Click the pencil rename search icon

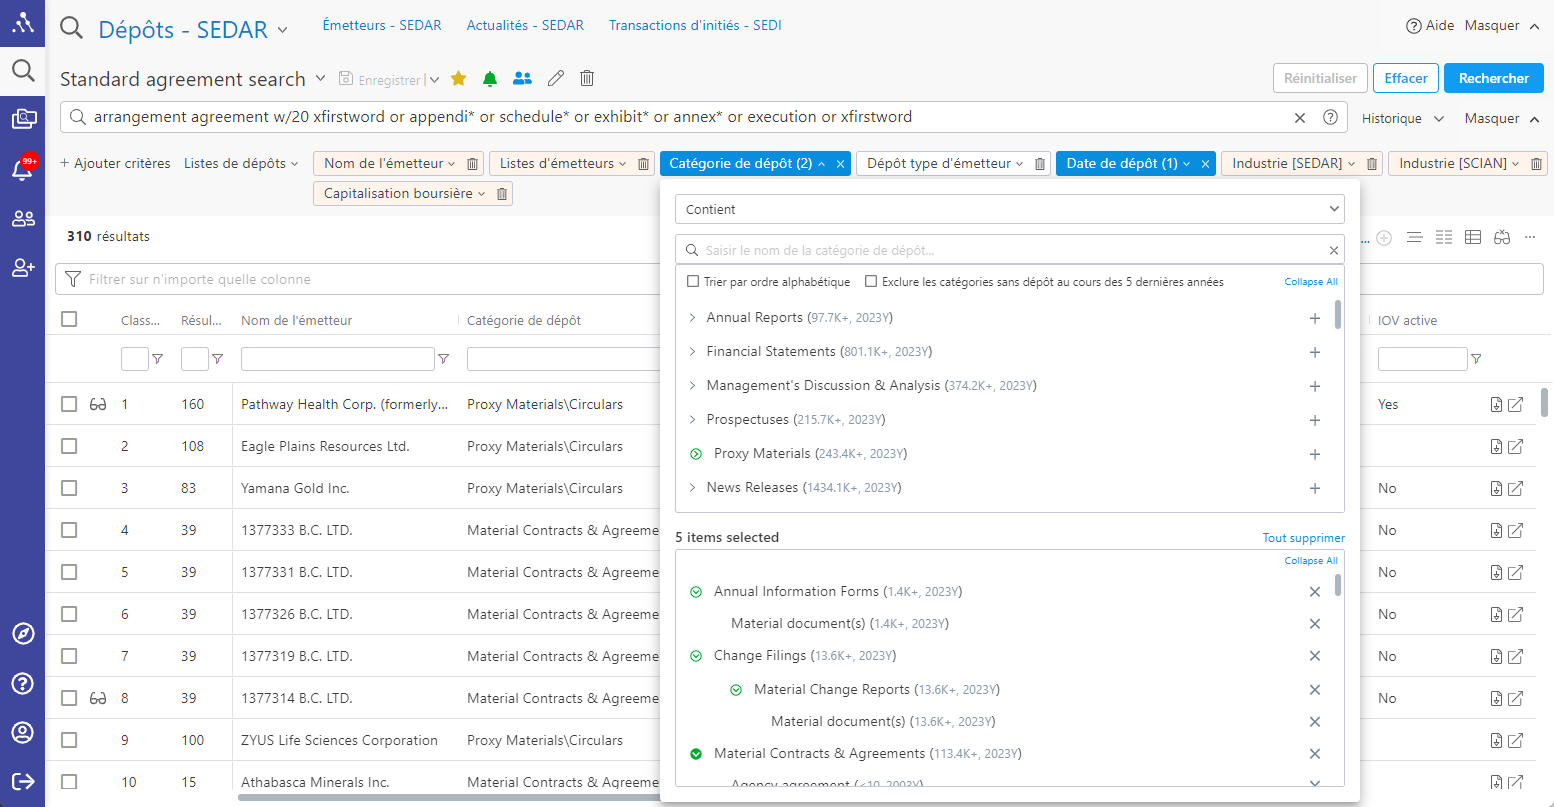tap(556, 78)
